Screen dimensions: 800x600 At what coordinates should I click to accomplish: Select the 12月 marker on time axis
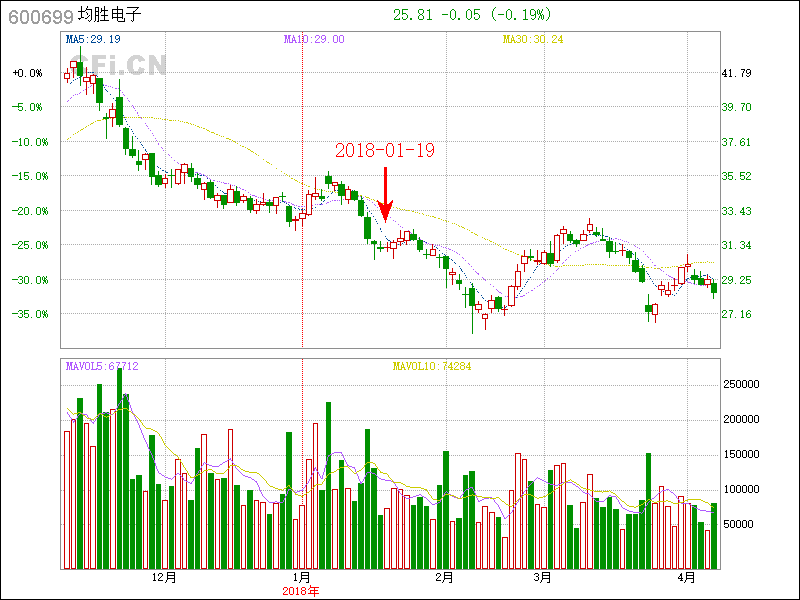tap(163, 578)
